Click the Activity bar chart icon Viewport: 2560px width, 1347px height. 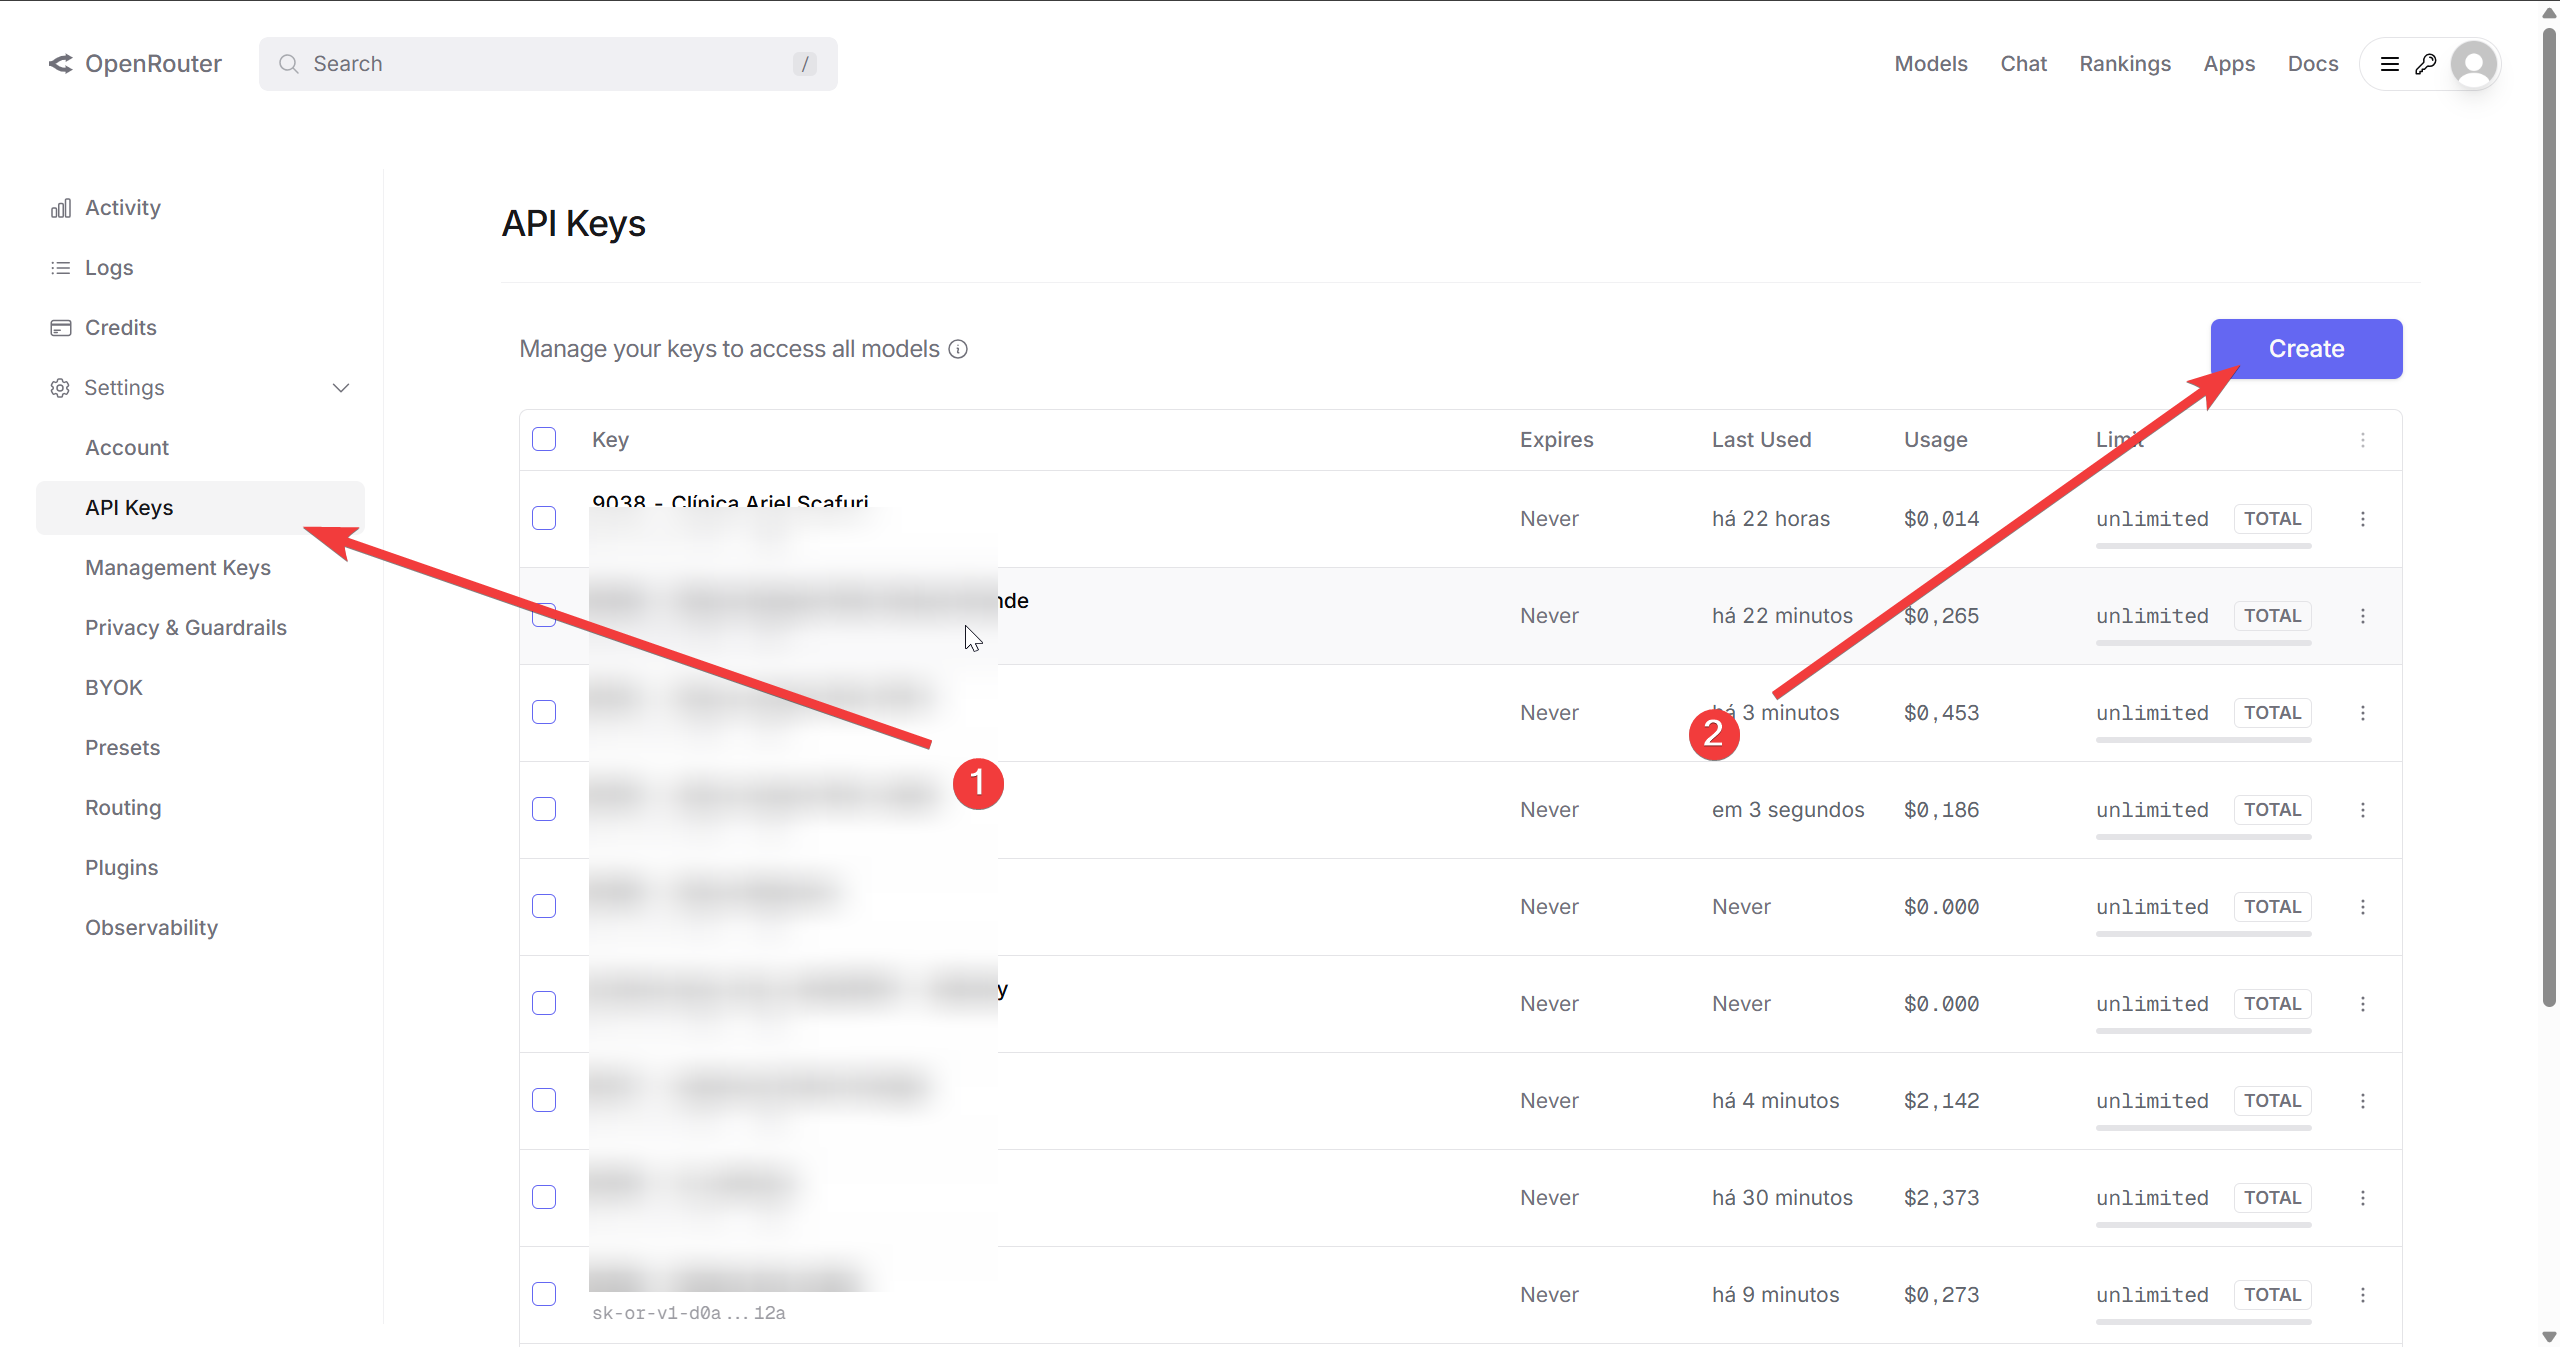pyautogui.click(x=61, y=208)
